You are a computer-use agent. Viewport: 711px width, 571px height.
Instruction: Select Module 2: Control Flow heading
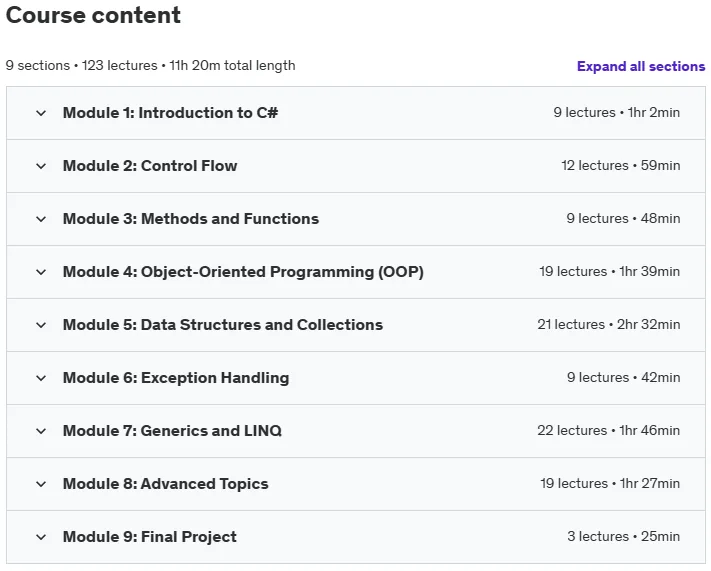coord(150,166)
